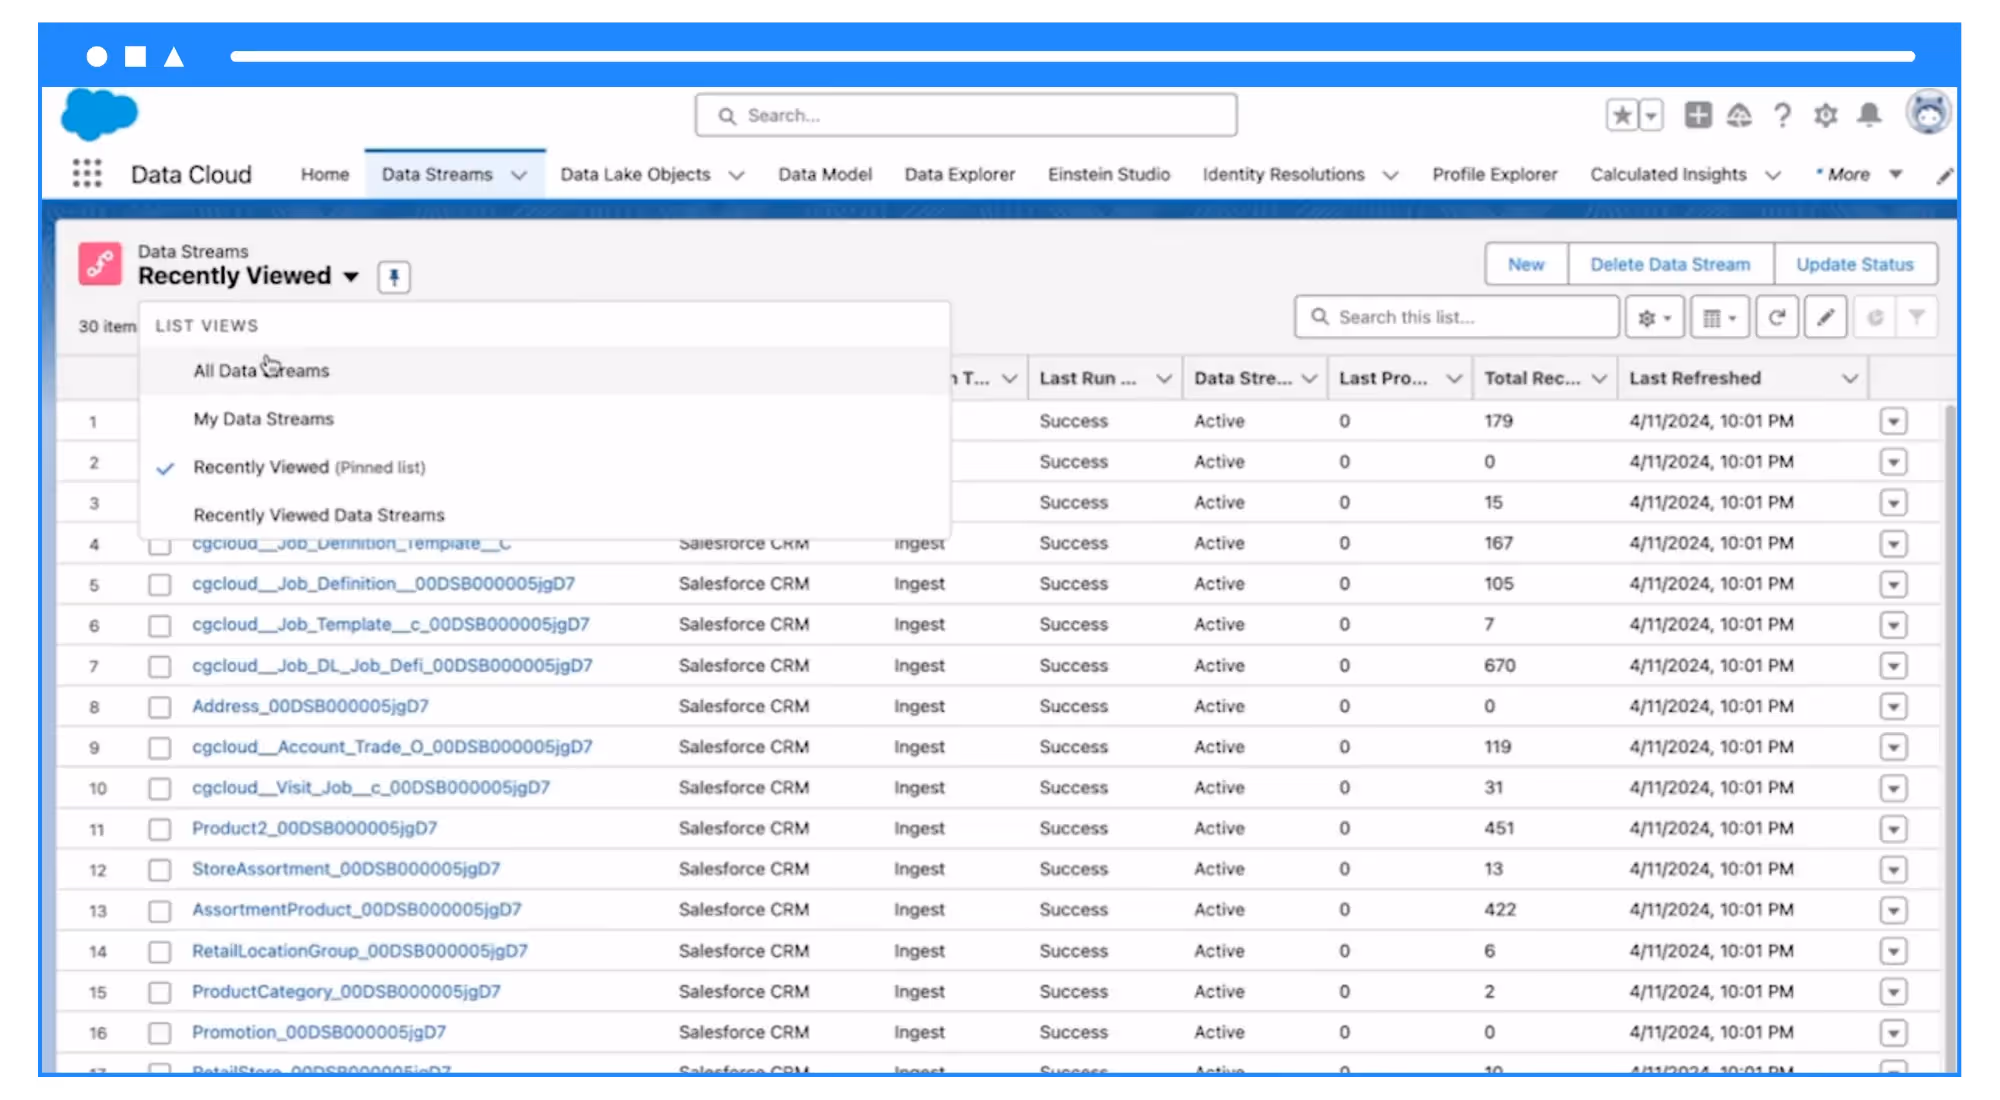This screenshot has width=2000, height=1100.
Task: Switch to the Data Explorer tab
Action: pyautogui.click(x=960, y=175)
